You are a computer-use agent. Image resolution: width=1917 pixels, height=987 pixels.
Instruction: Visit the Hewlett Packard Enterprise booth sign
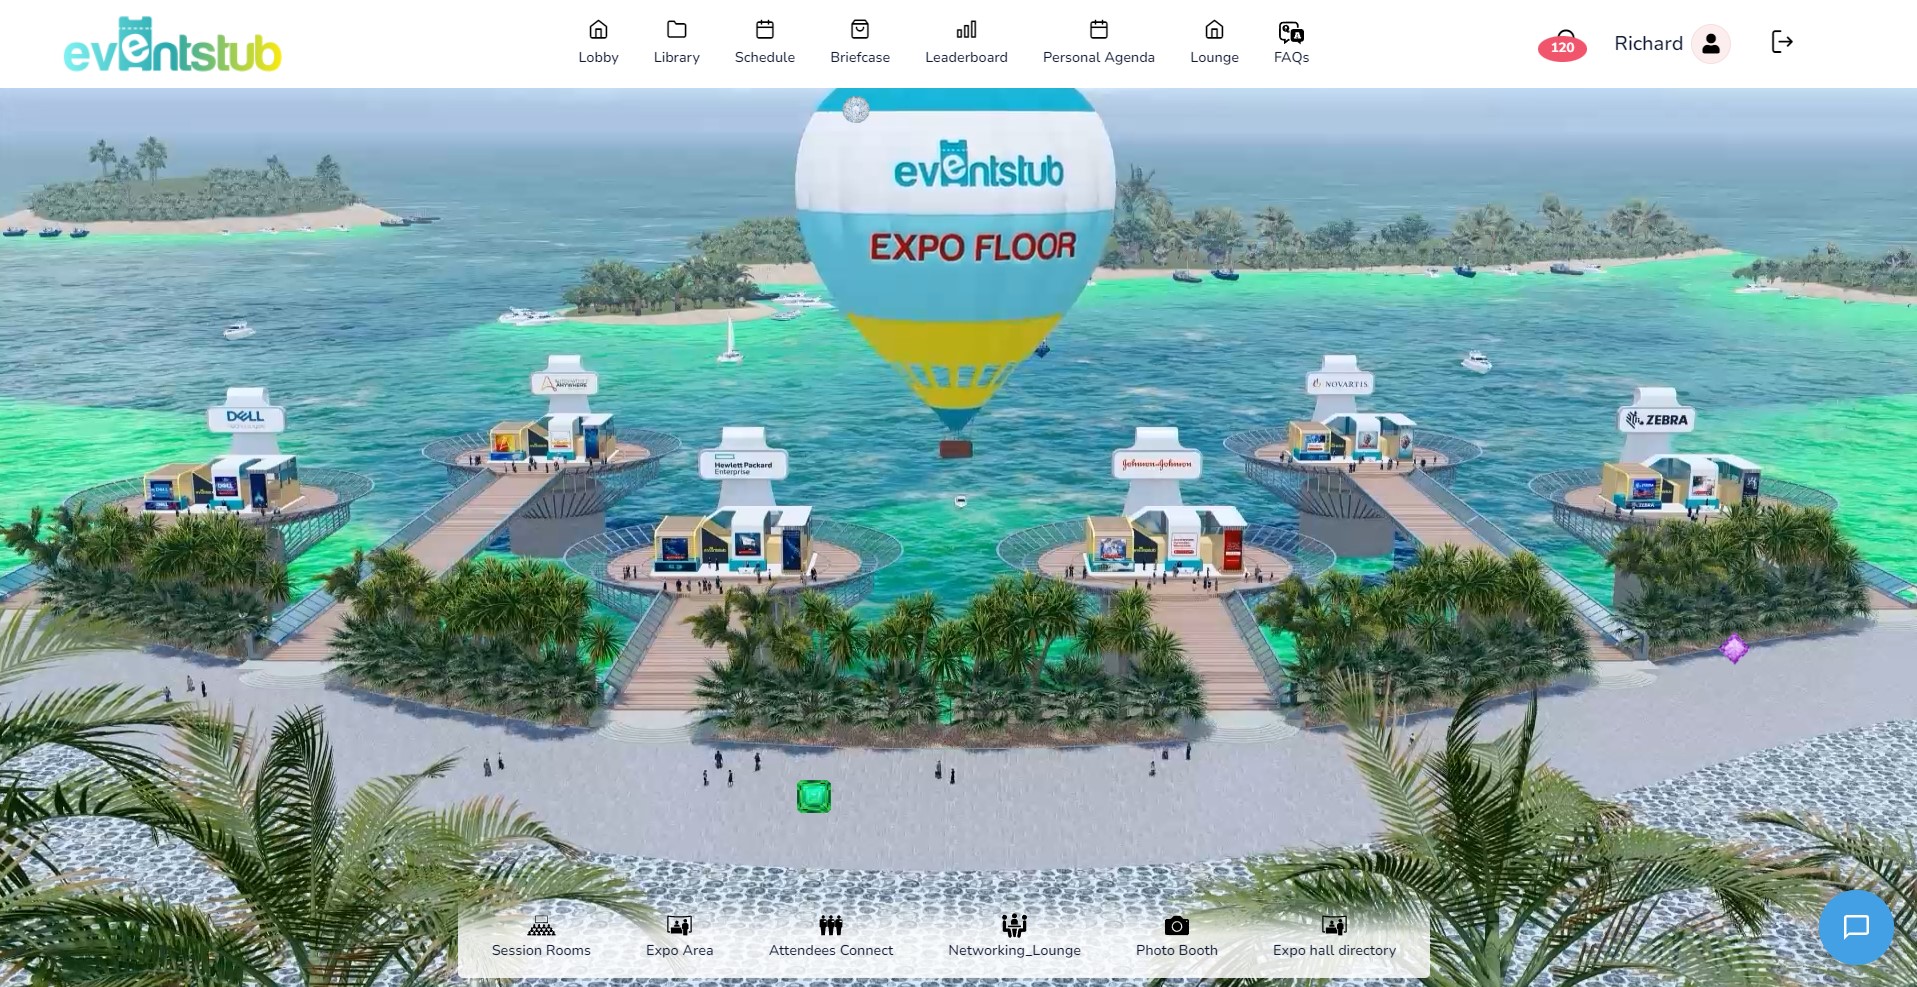tap(743, 465)
